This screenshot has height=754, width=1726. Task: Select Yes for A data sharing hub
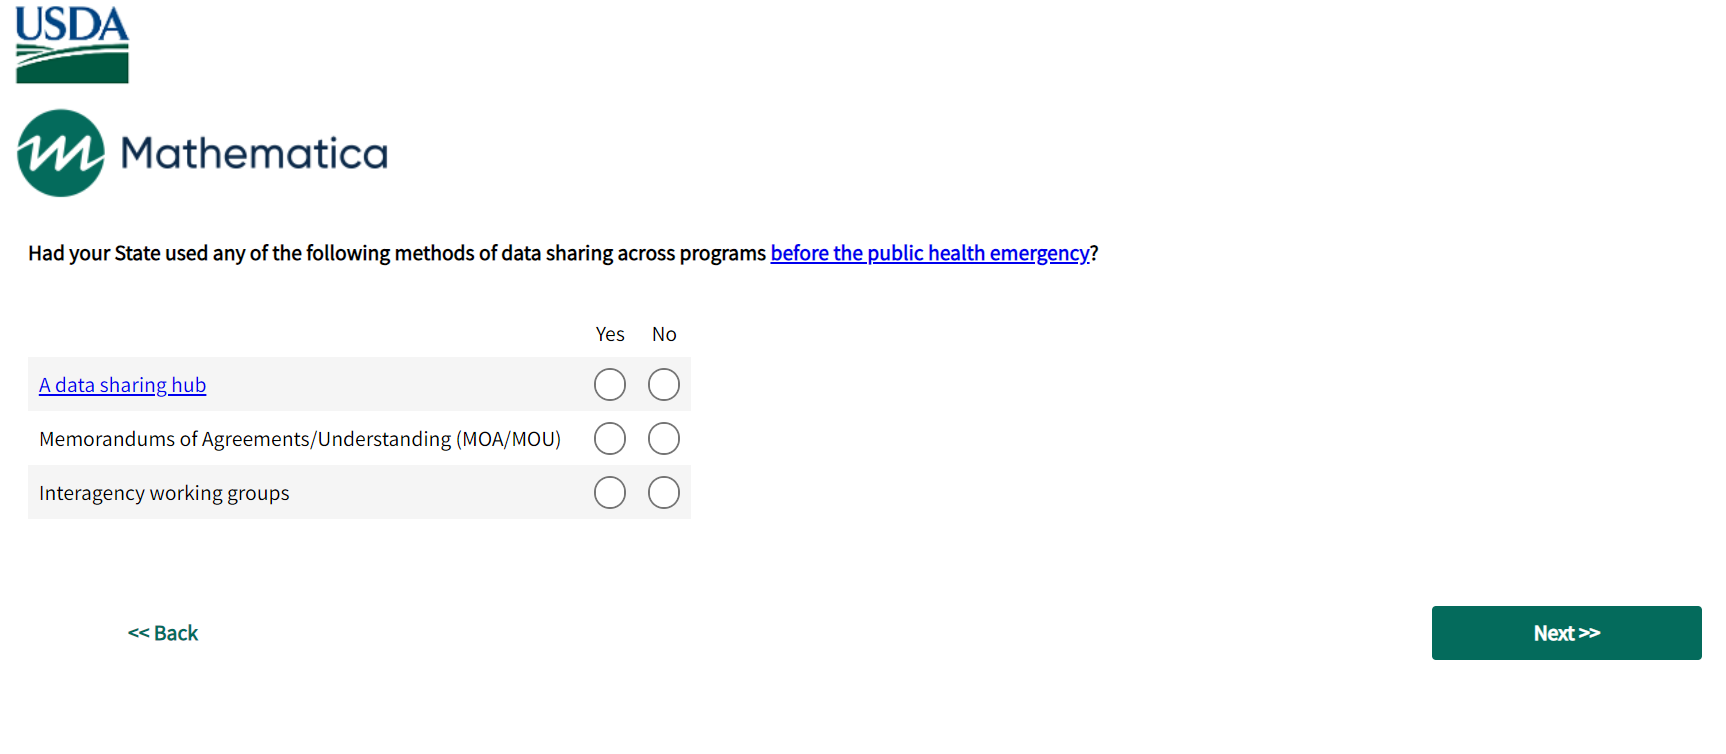click(610, 385)
